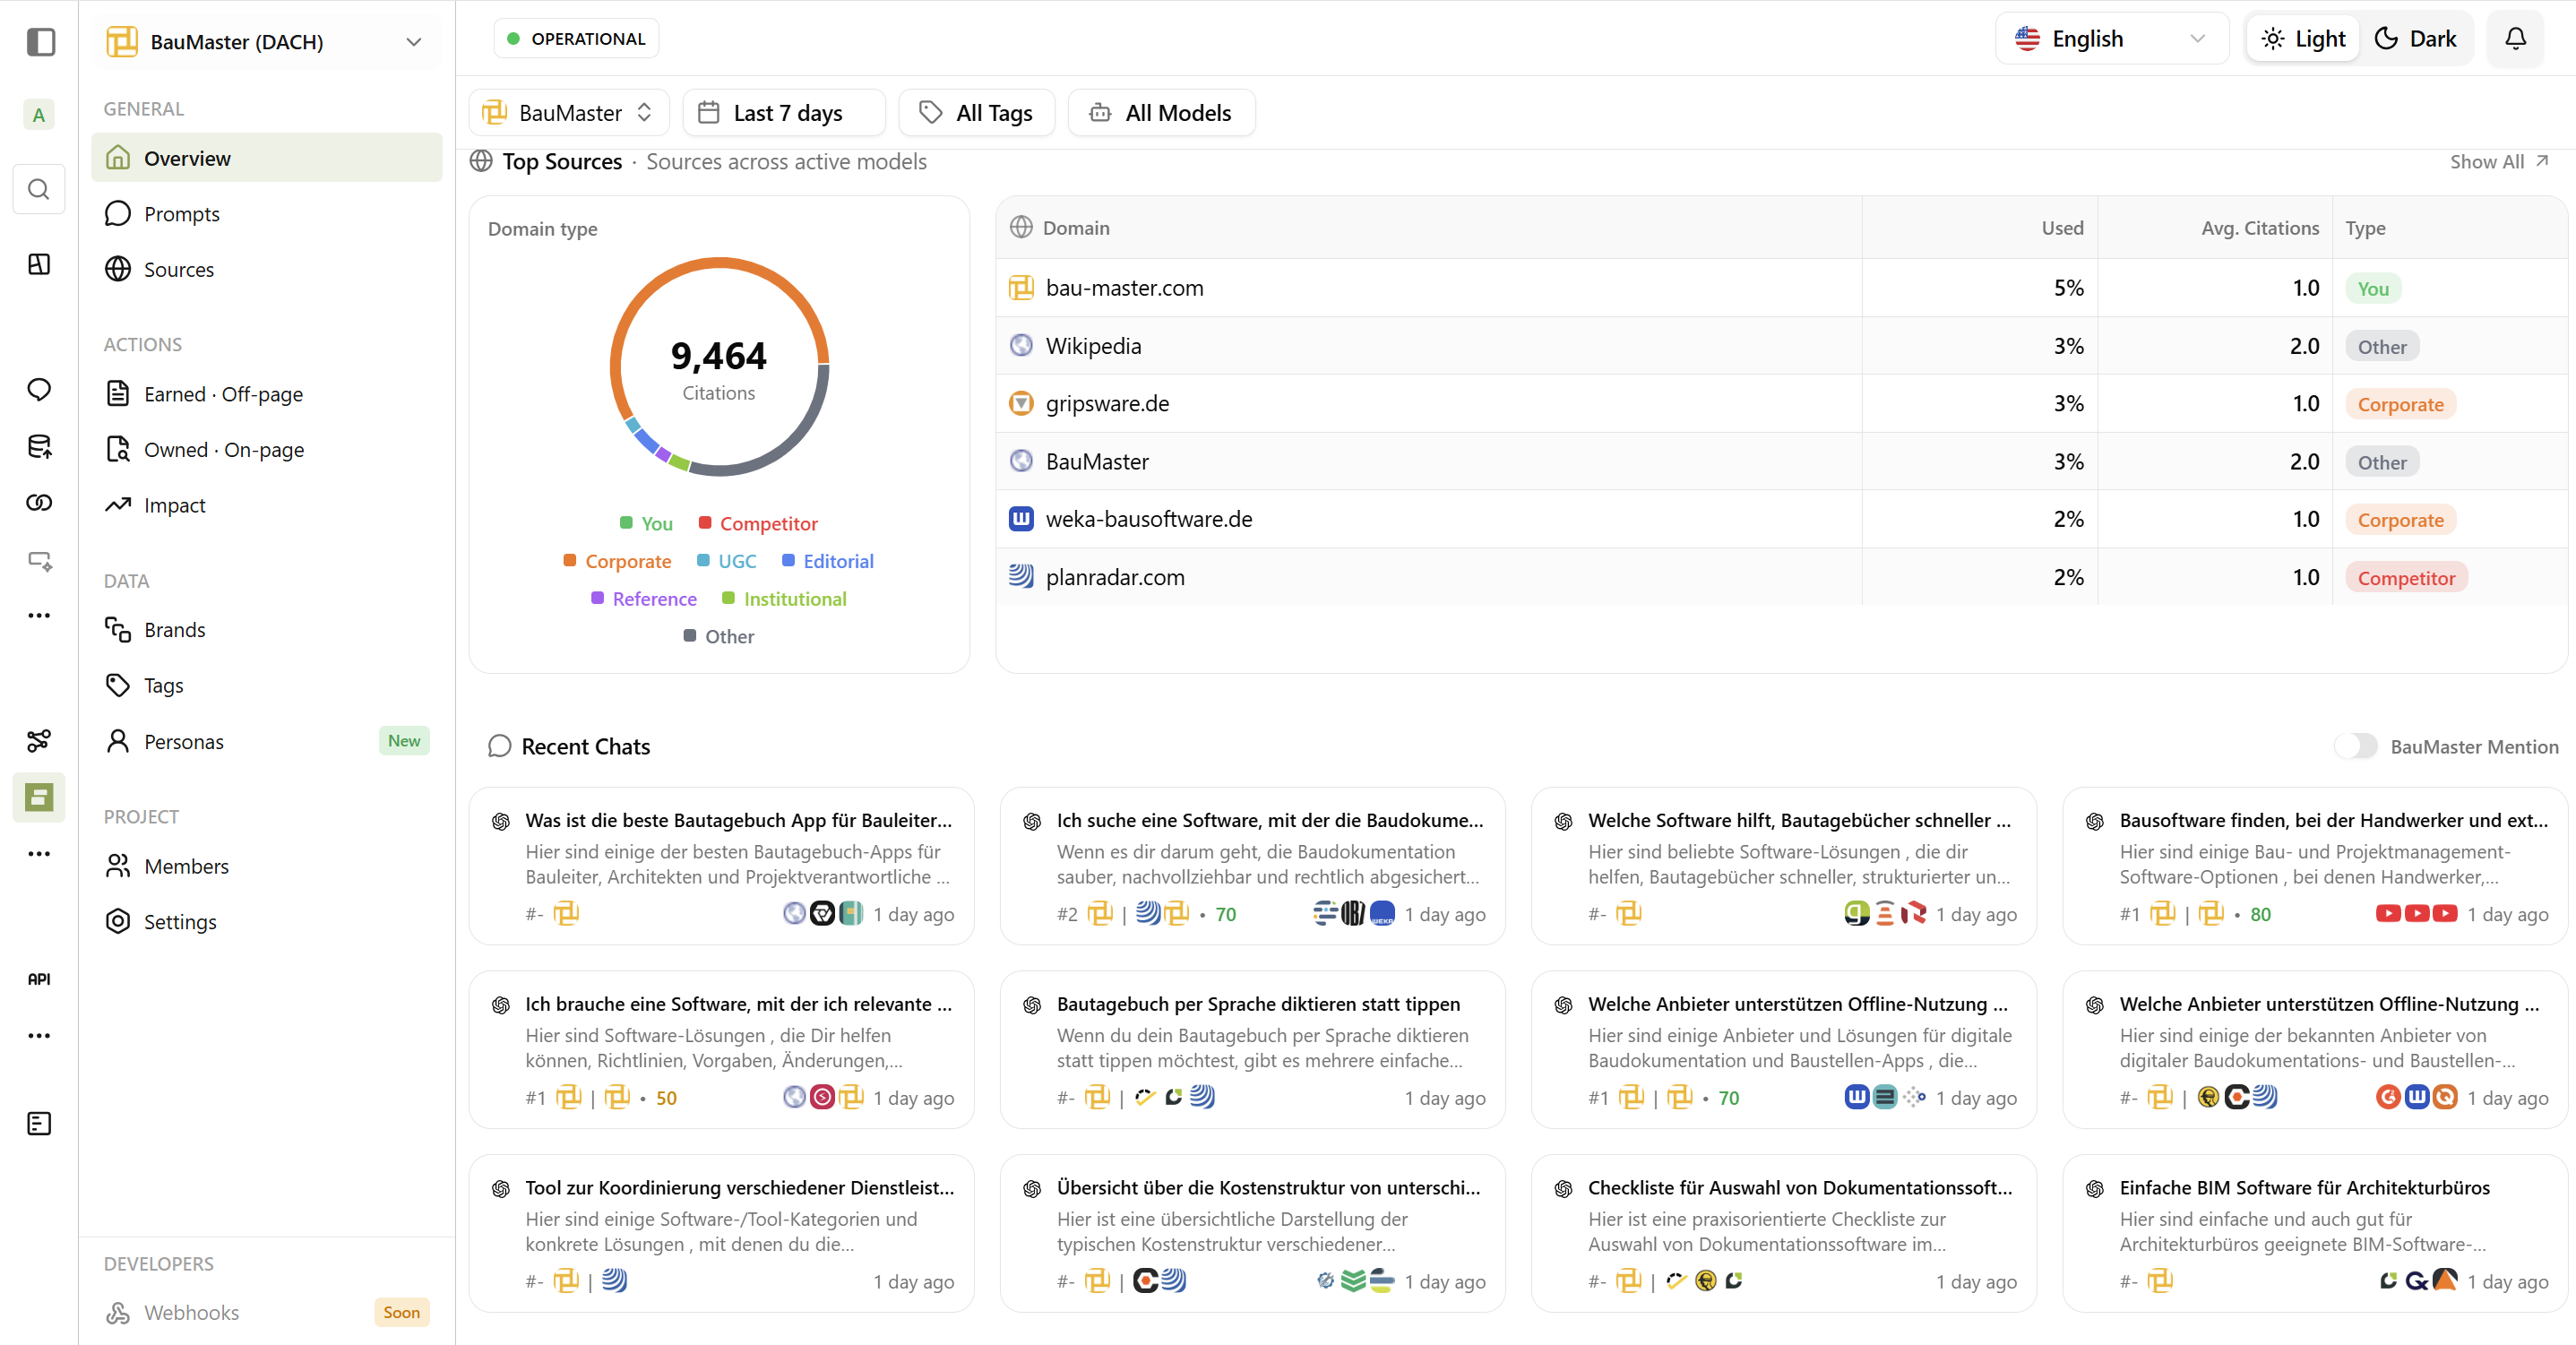
Task: Click the API icon in left rail
Action: pyautogui.click(x=39, y=979)
